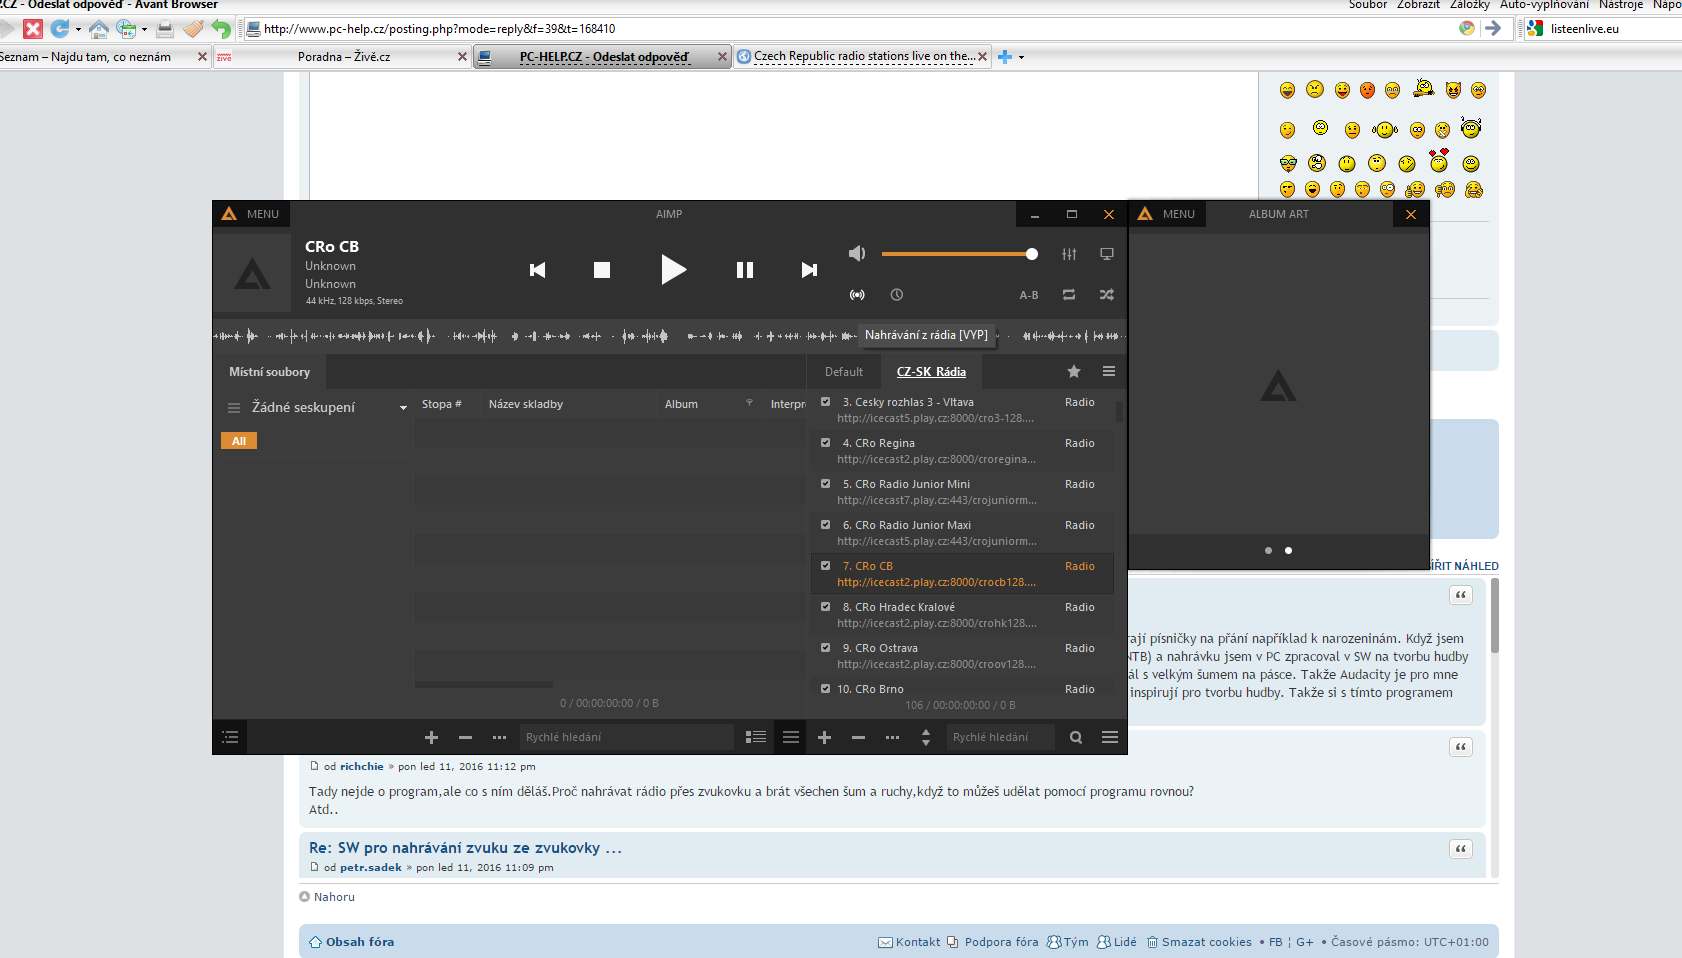
Task: Print page with browser printer icon
Action: pyautogui.click(x=165, y=29)
